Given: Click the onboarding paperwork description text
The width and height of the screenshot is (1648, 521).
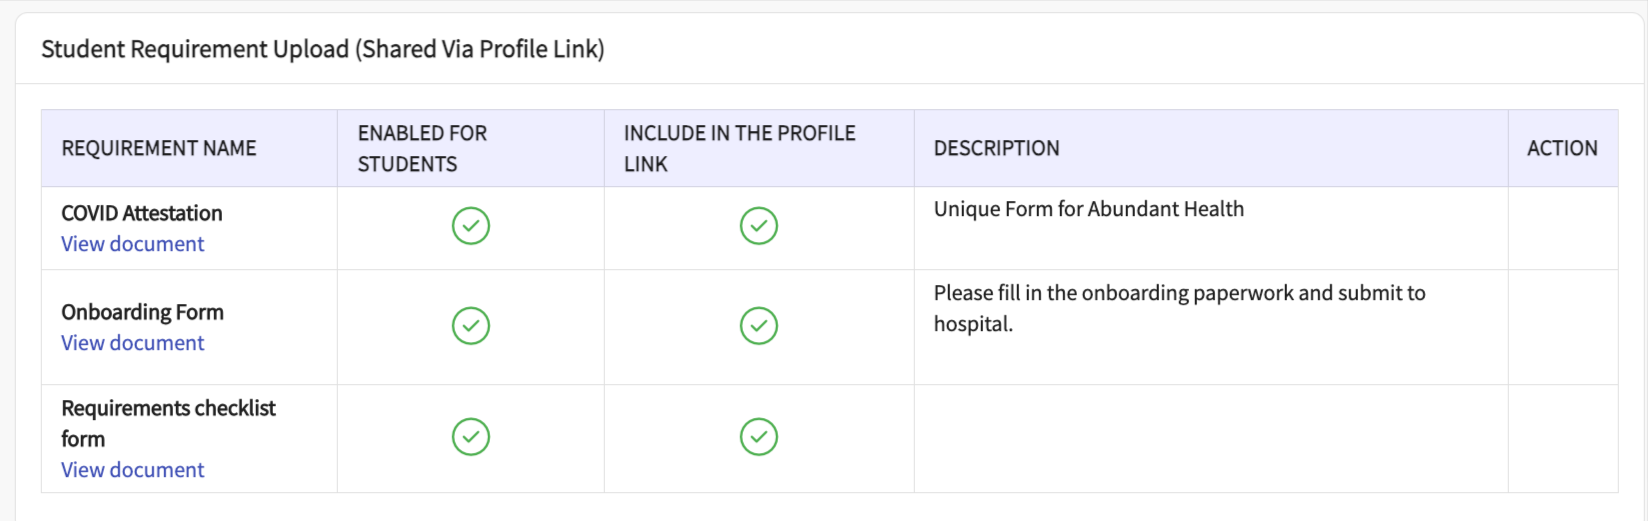Looking at the screenshot, I should [x=1179, y=294].
